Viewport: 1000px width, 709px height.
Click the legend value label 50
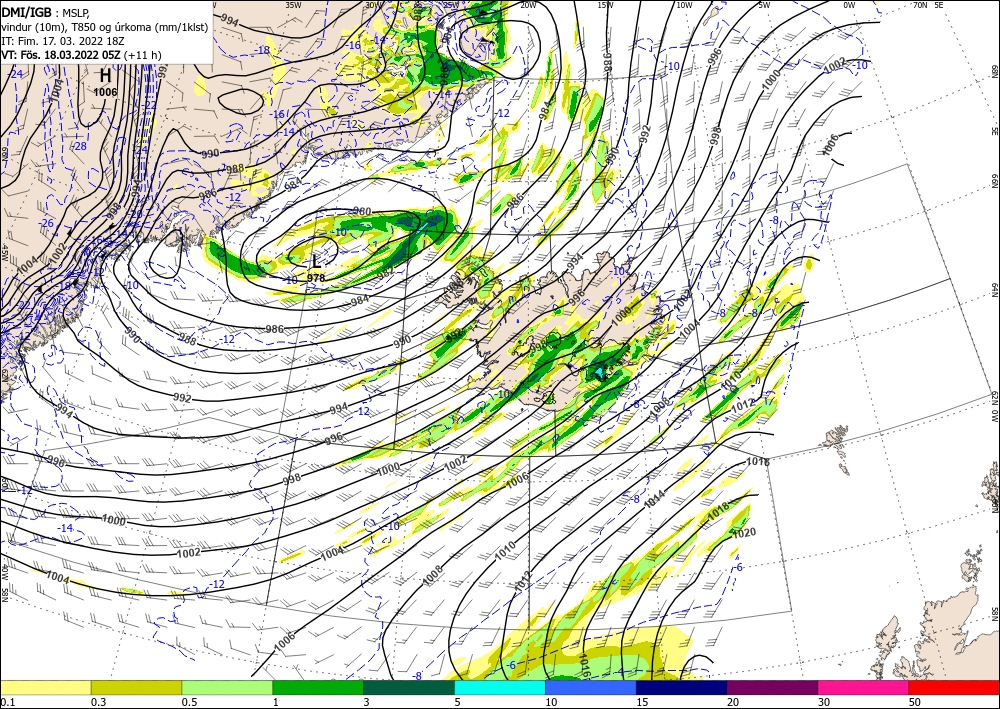point(915,702)
